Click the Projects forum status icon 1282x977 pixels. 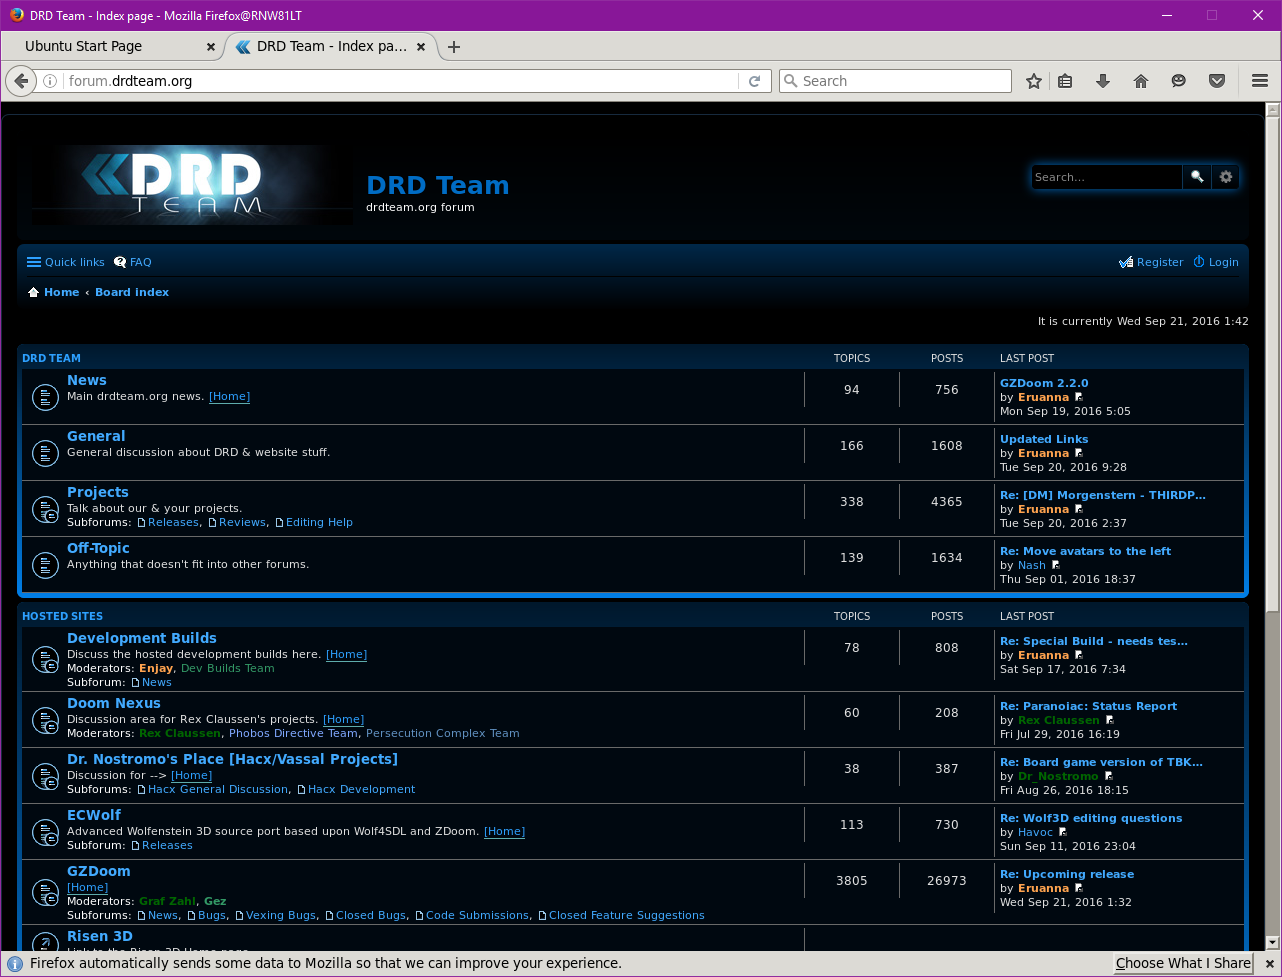(45, 509)
